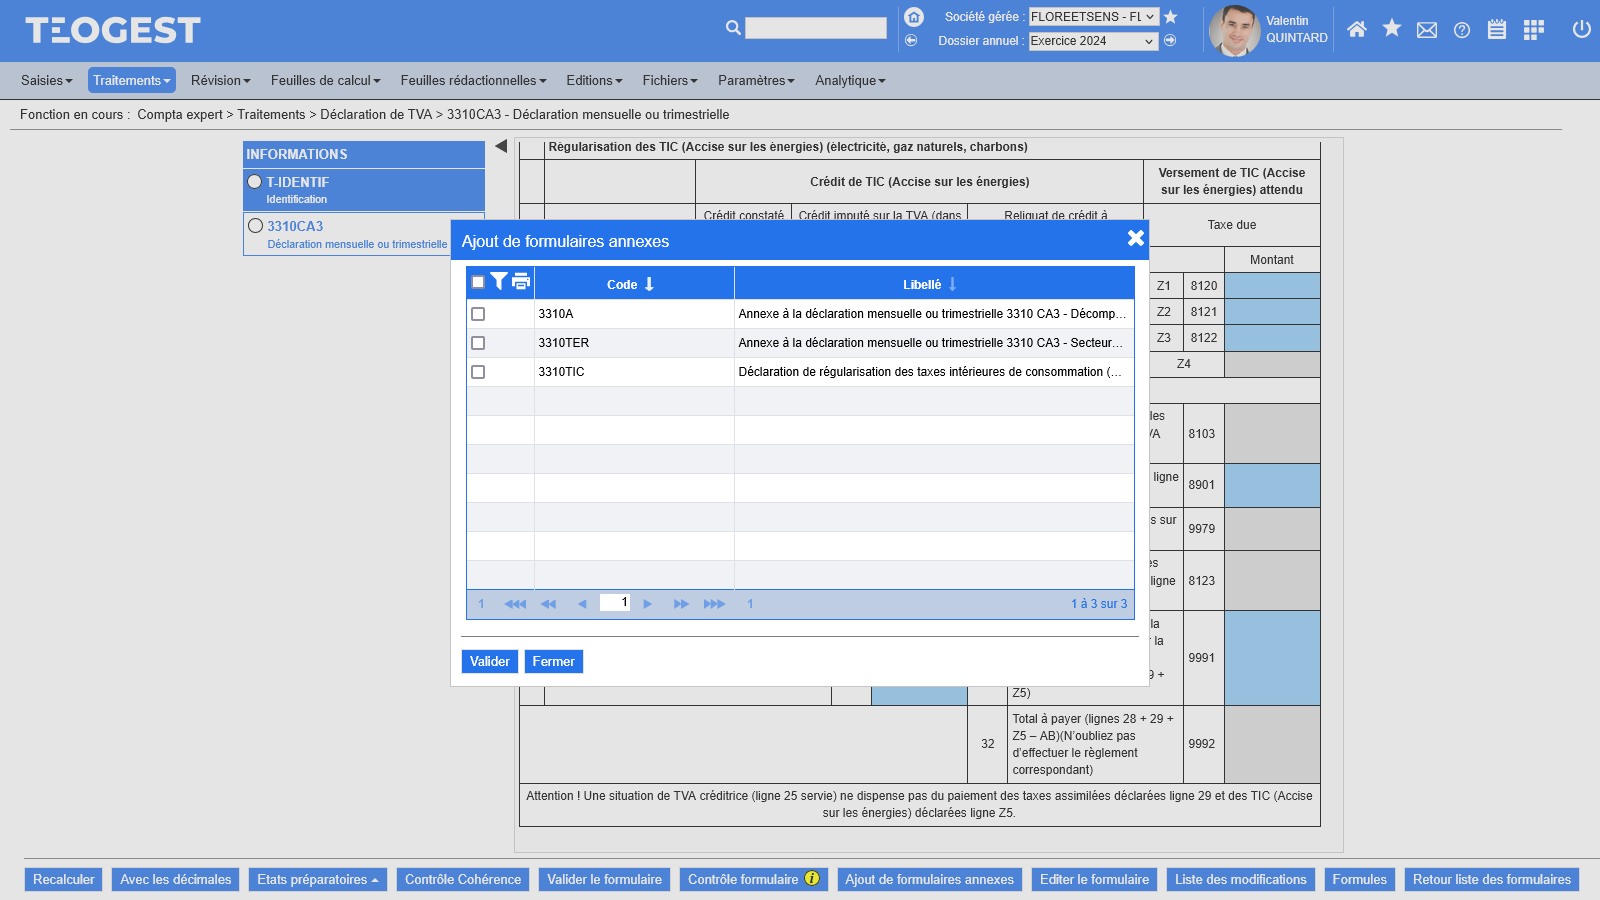Expand the Etats préparatoires dropdown button
Screen dimensions: 1600x900
(317, 880)
